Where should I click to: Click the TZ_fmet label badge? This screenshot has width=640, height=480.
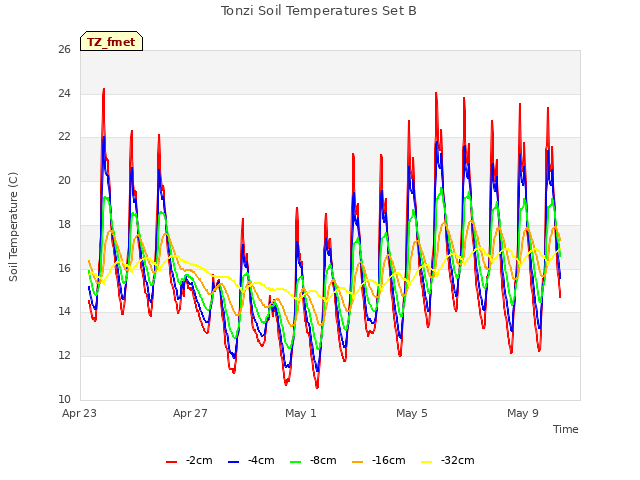pyautogui.click(x=111, y=41)
